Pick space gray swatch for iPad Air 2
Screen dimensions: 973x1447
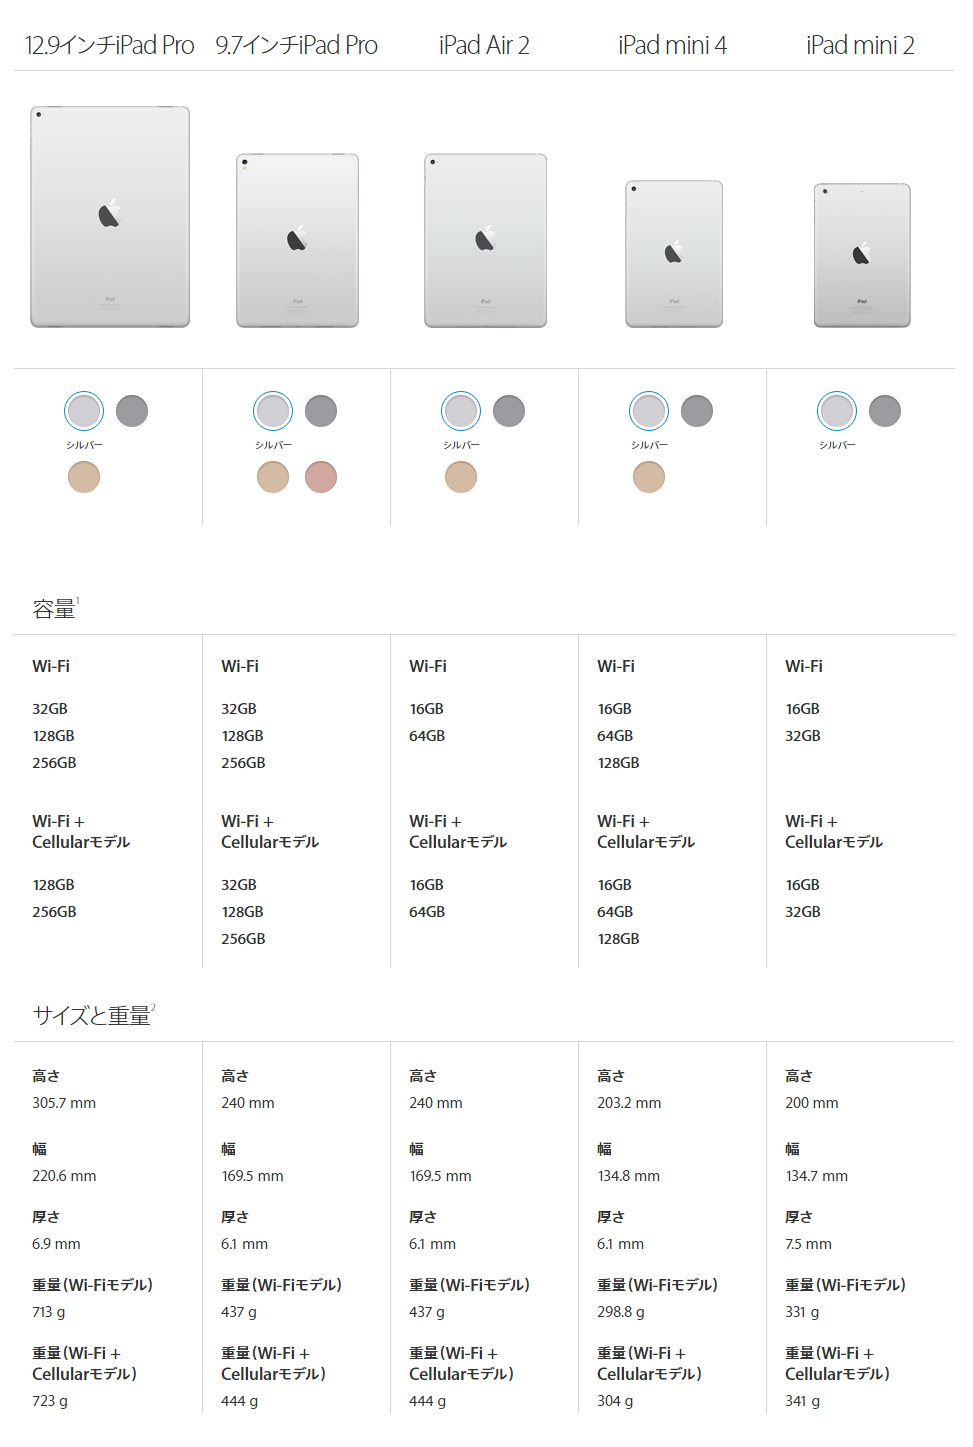[509, 411]
